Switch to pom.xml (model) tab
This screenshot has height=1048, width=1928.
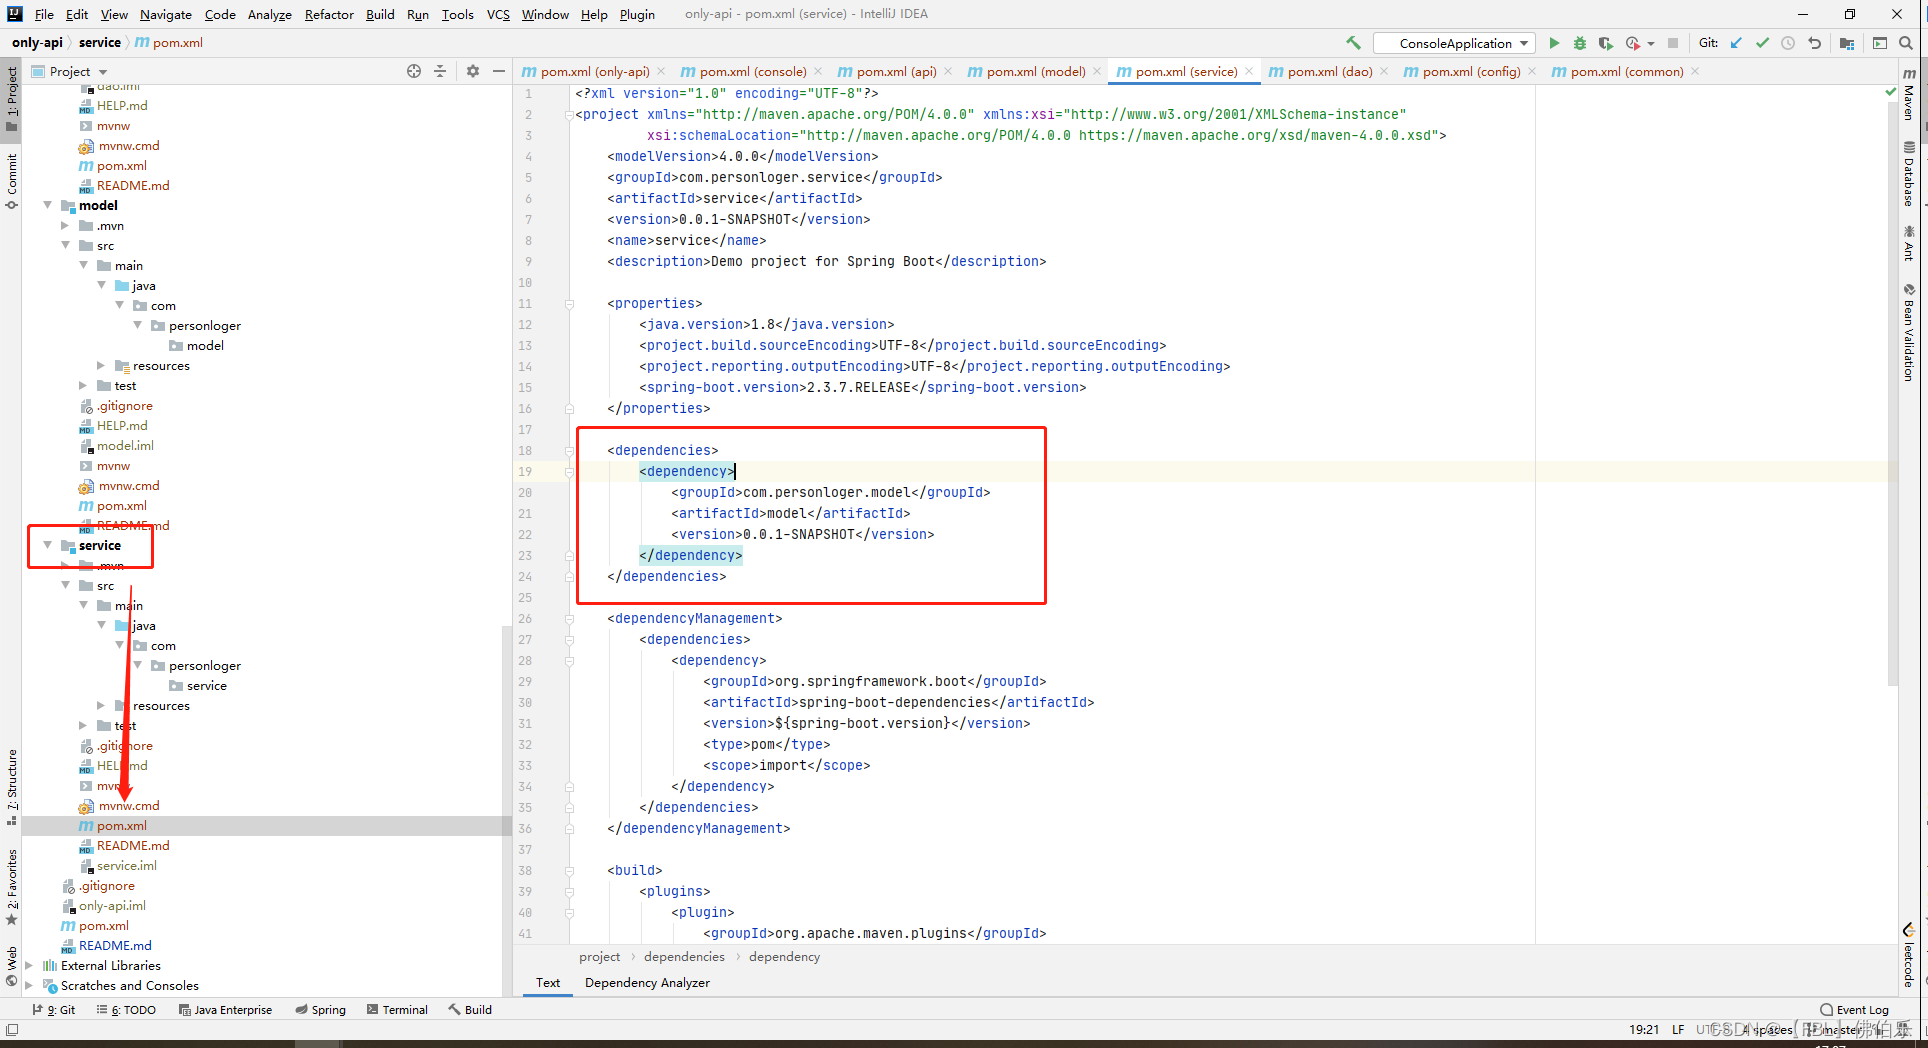coord(1027,71)
